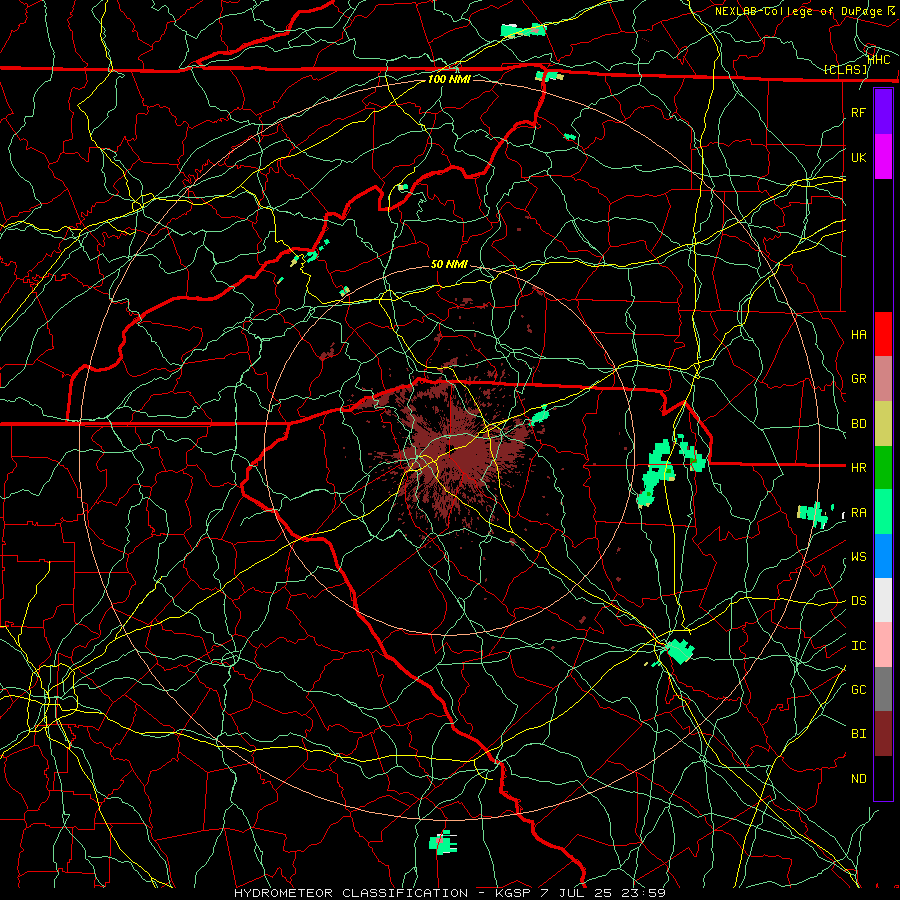Click the IC light pink legend swatch
The width and height of the screenshot is (900, 900).
pos(883,645)
